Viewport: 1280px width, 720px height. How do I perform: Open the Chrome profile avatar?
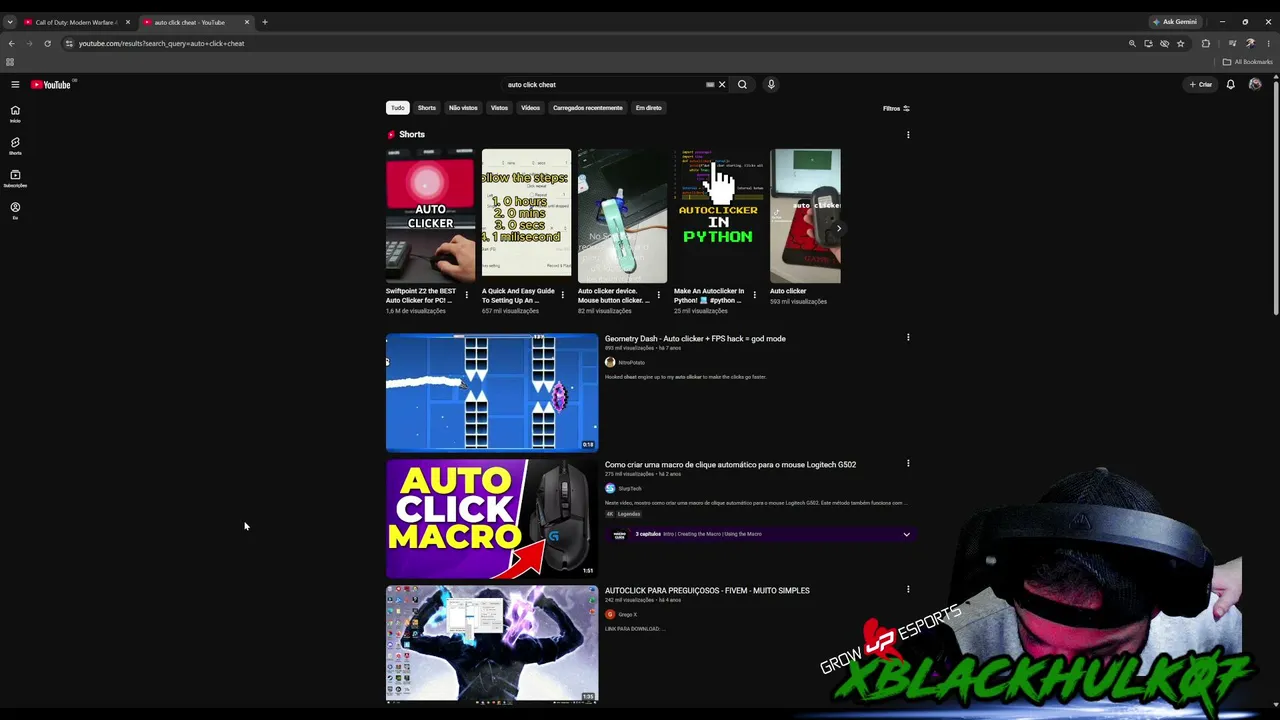[x=1250, y=44]
